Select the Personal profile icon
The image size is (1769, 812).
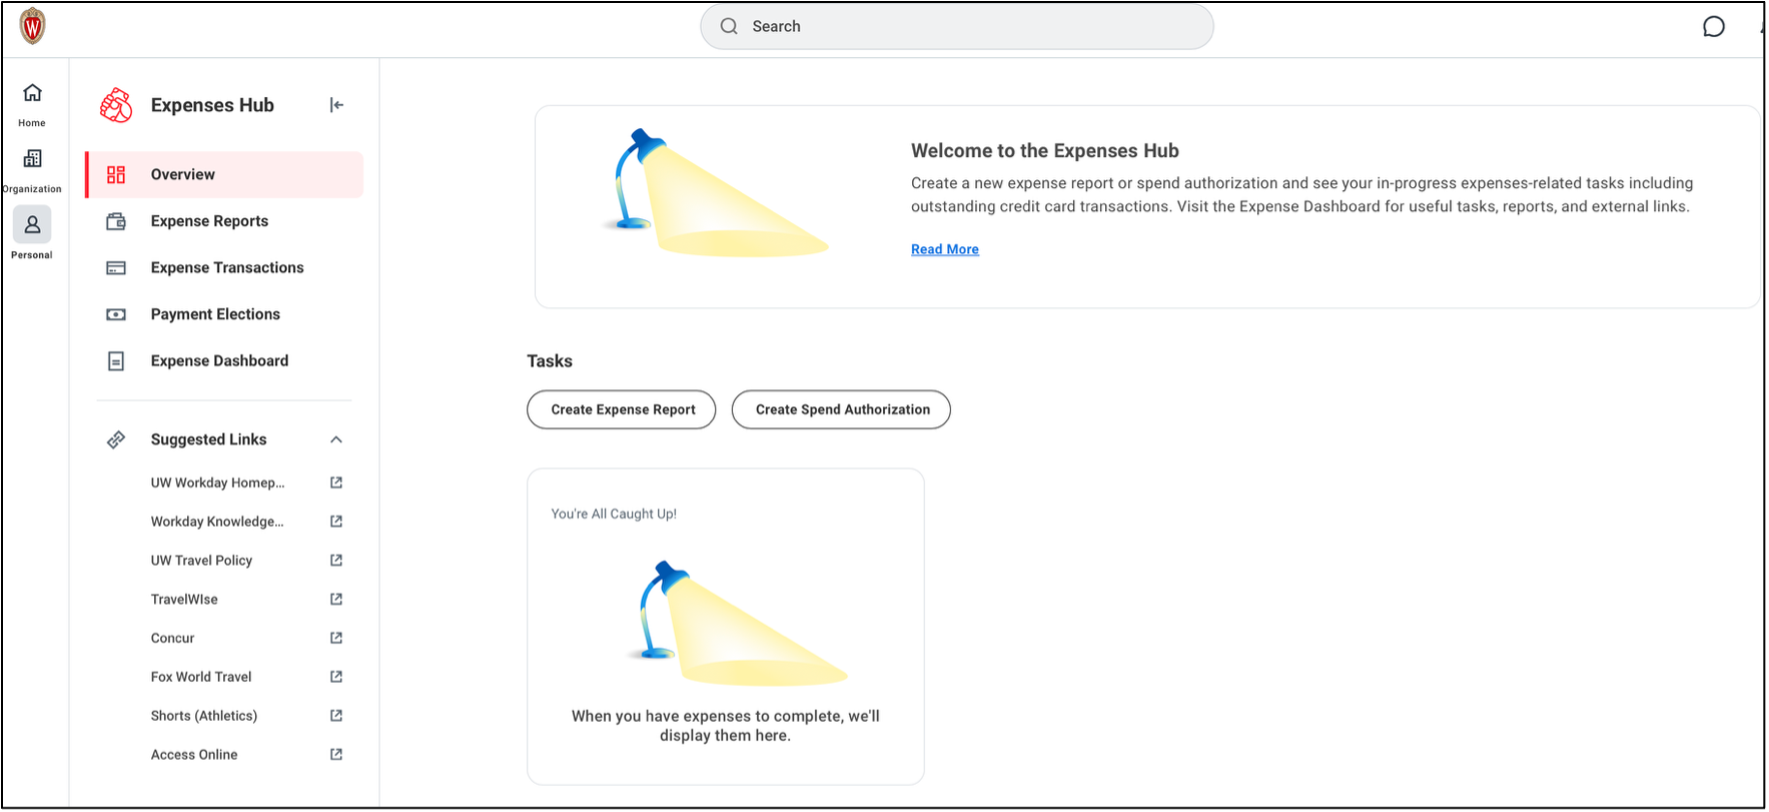click(x=32, y=226)
